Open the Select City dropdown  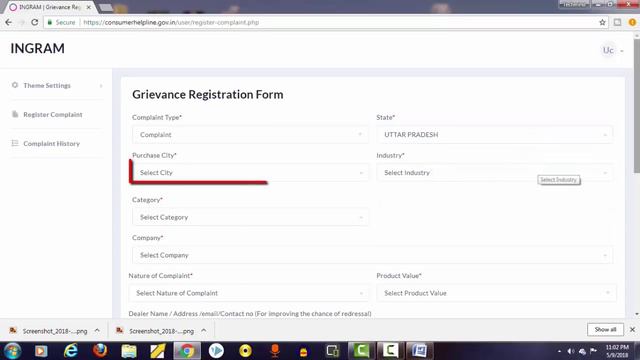pos(250,173)
